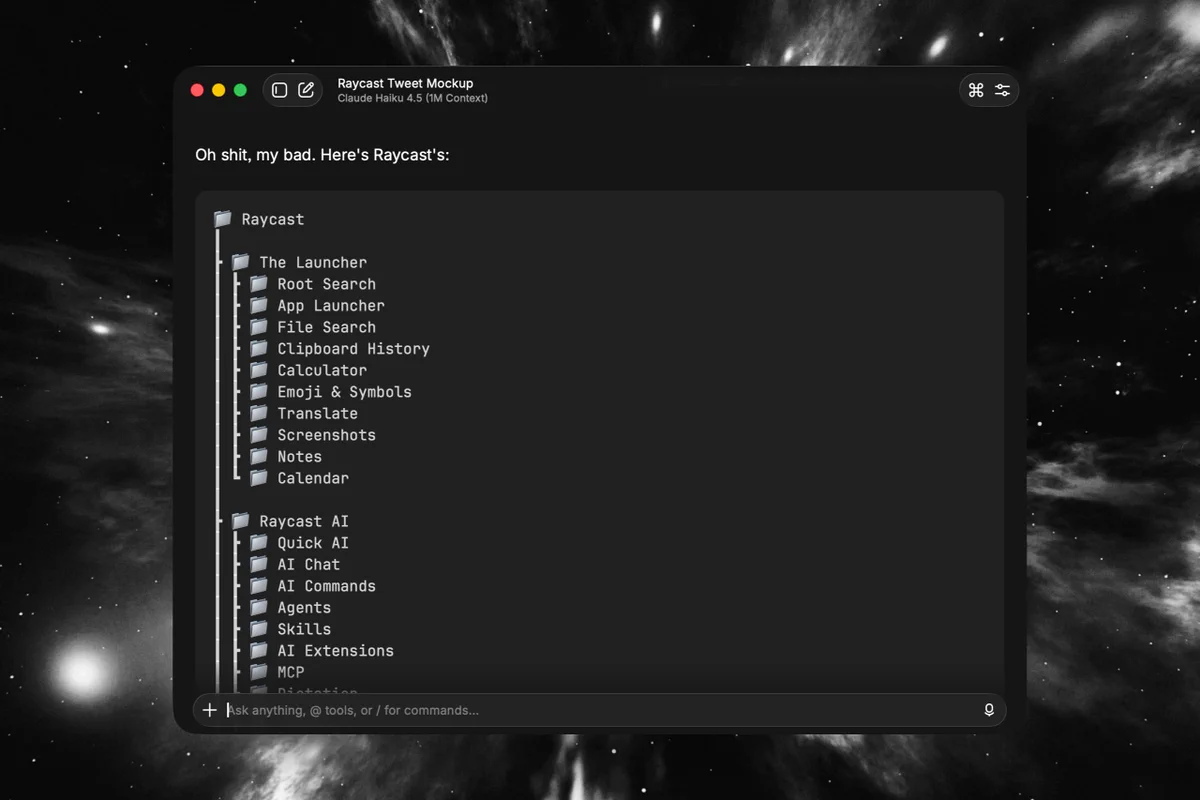Image resolution: width=1200 pixels, height=800 pixels.
Task: Toggle the sidebar panel icon
Action: 280,90
